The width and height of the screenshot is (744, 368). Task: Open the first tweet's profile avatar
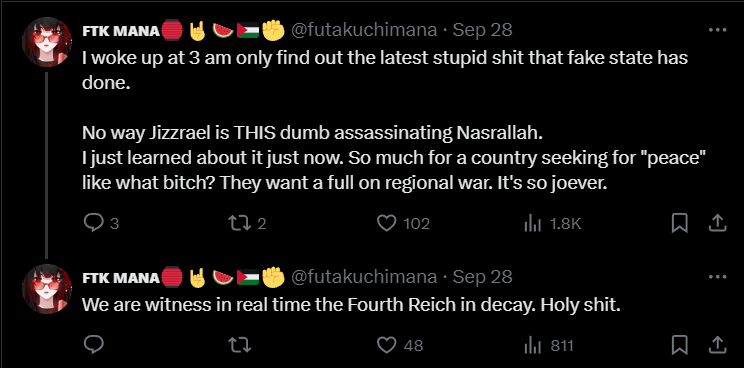[x=47, y=42]
